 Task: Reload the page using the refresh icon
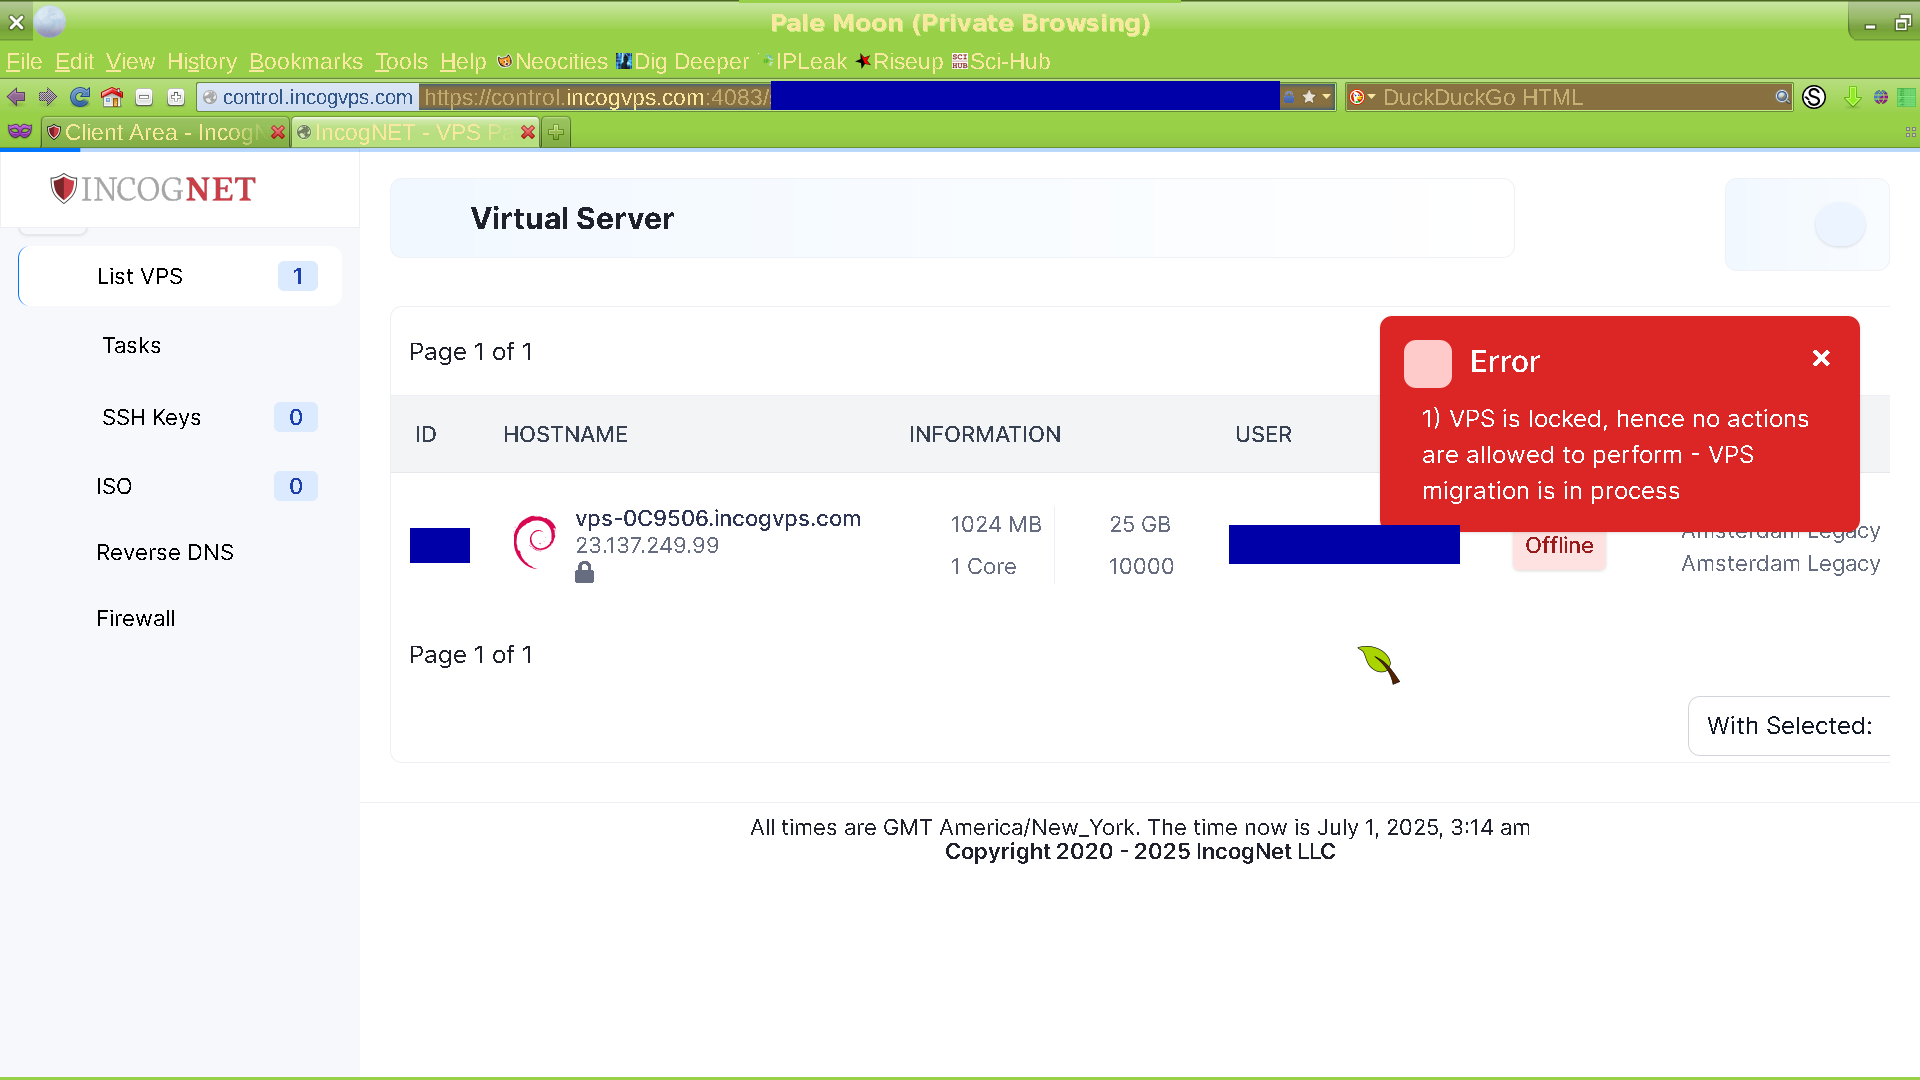79,97
